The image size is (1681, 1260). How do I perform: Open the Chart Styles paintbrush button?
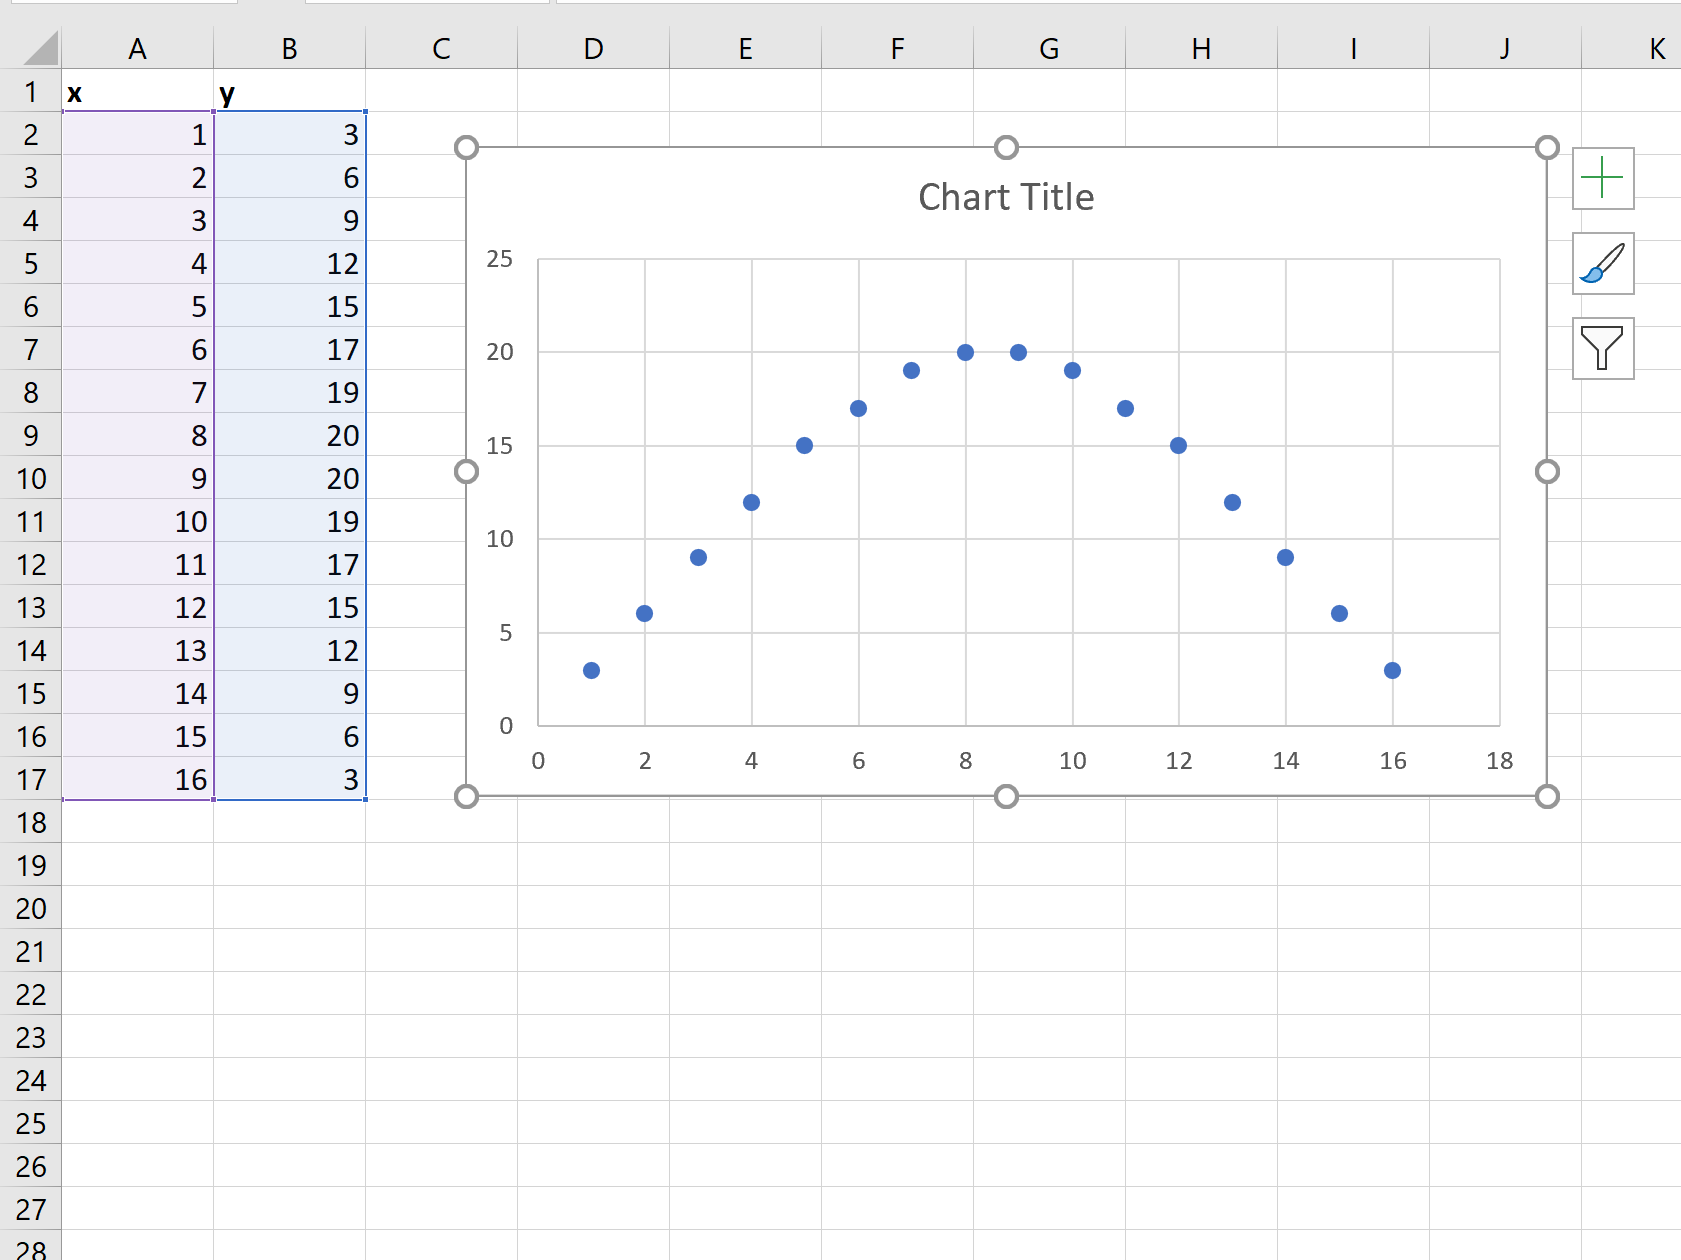click(x=1603, y=263)
